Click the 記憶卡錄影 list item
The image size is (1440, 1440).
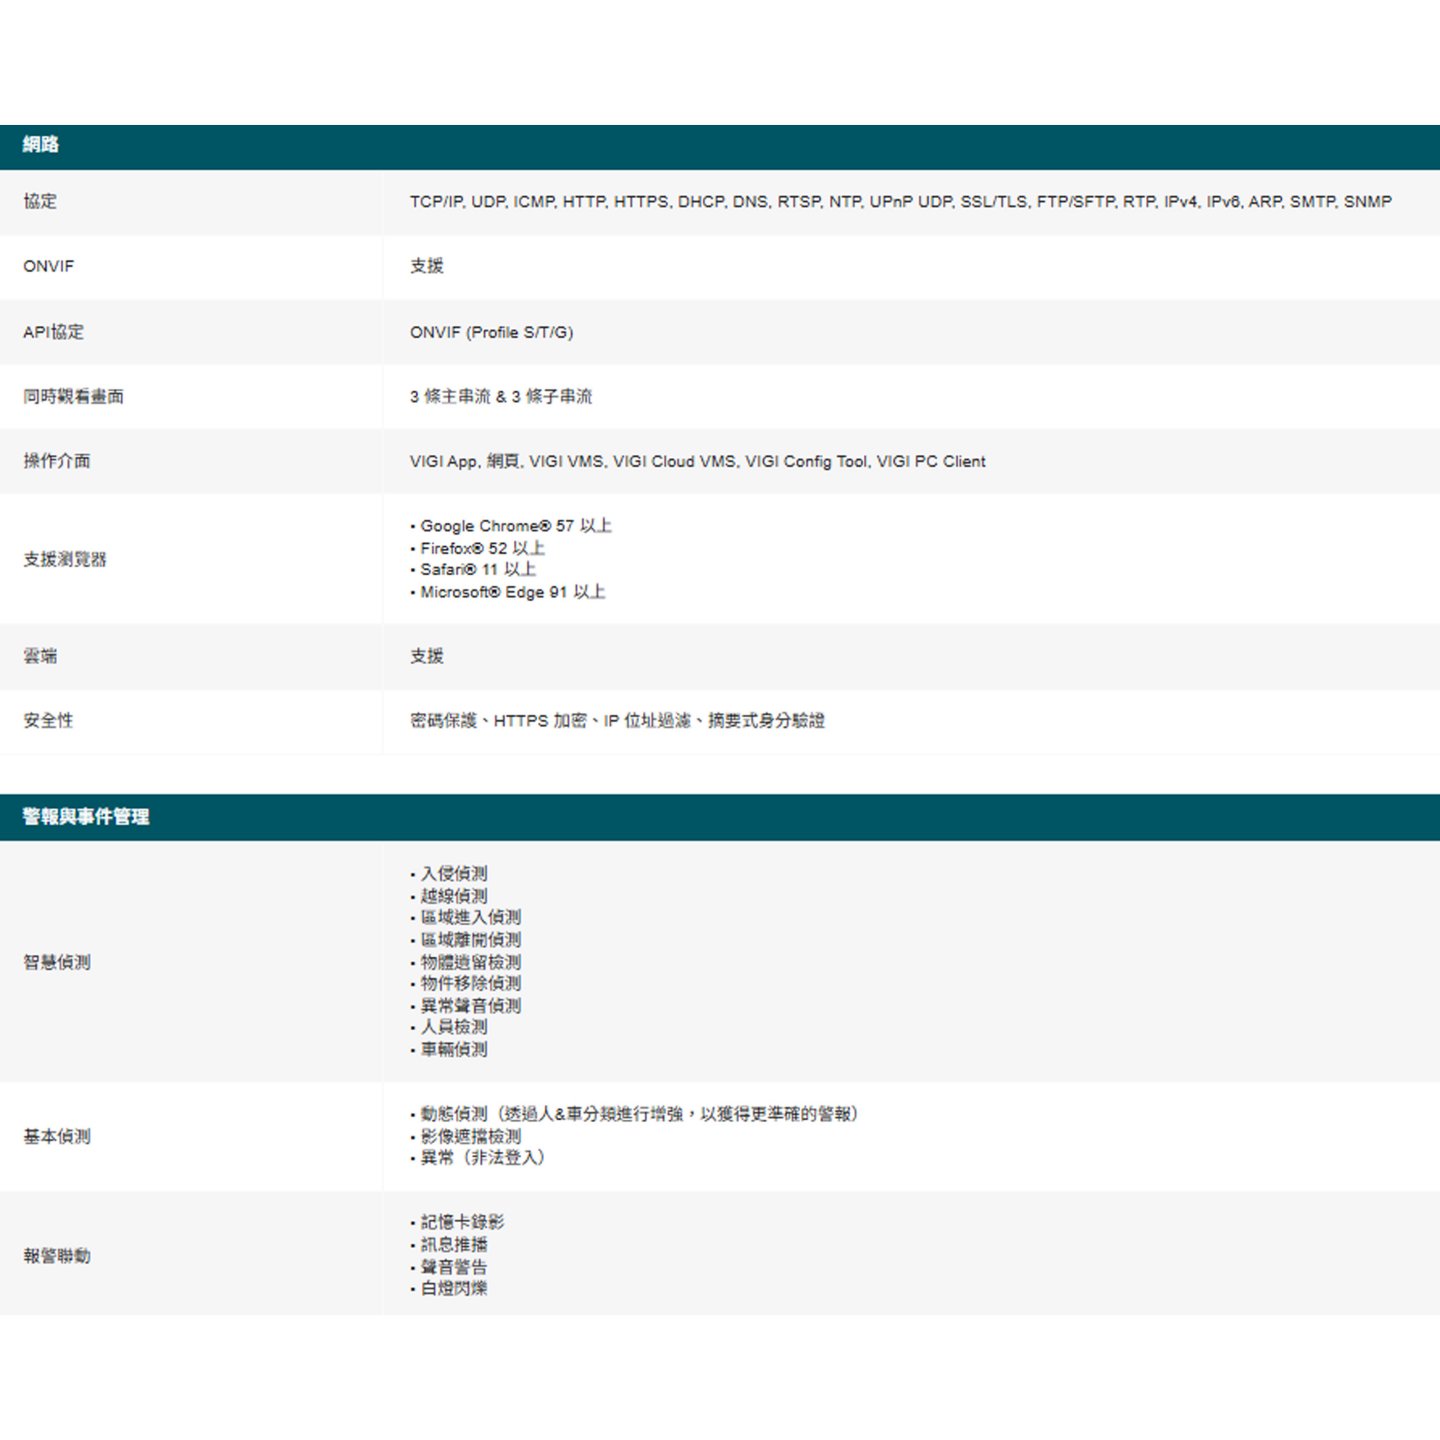click(x=462, y=1222)
